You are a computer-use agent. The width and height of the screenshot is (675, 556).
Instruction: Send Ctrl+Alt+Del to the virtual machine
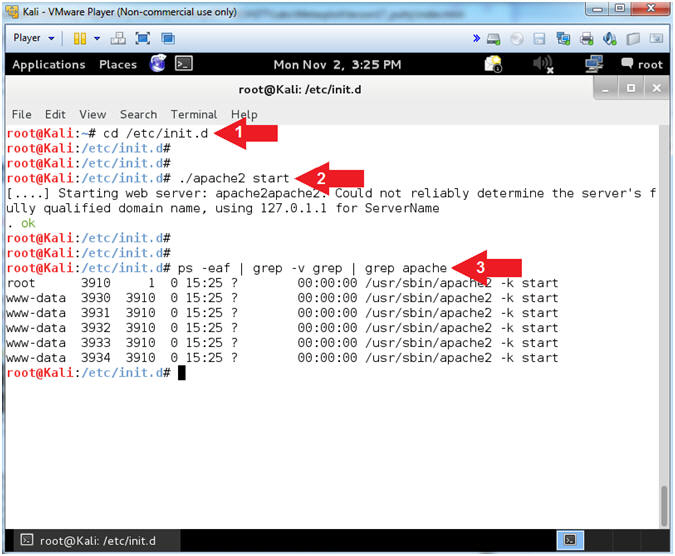click(118, 39)
